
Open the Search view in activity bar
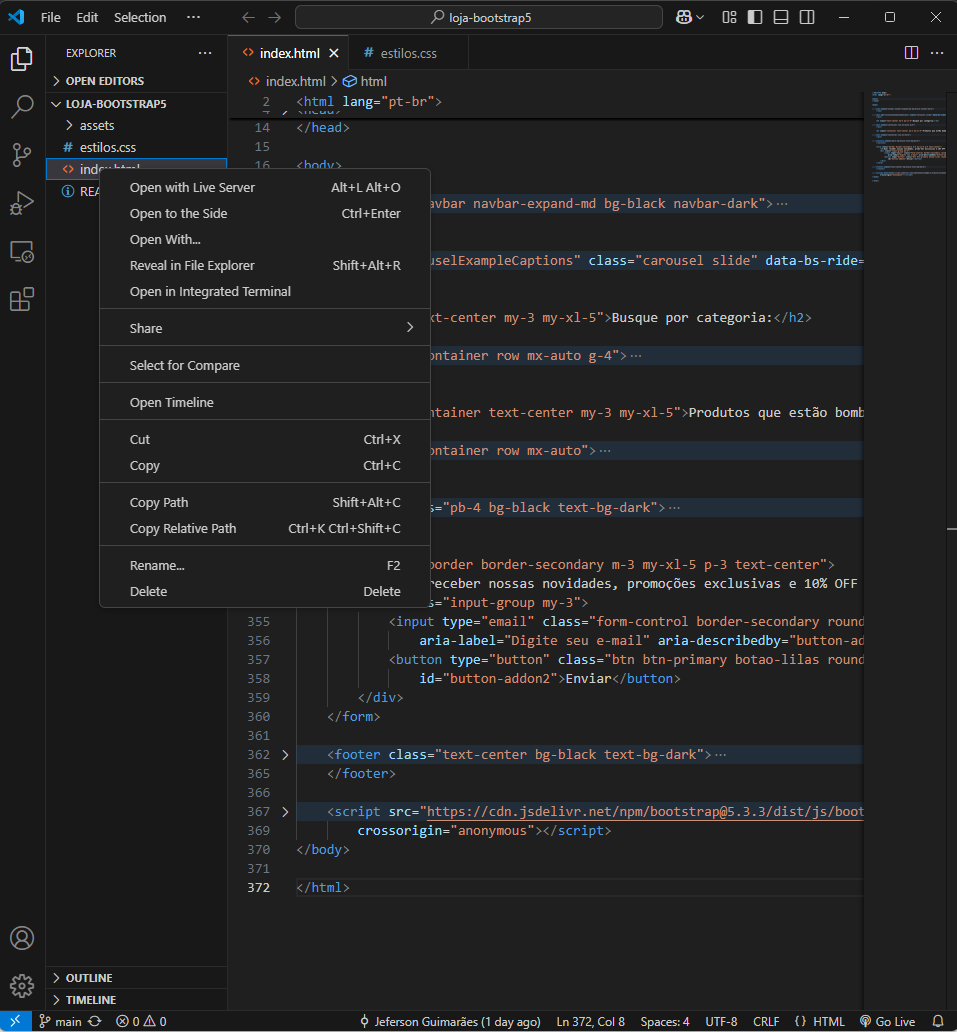click(22, 107)
